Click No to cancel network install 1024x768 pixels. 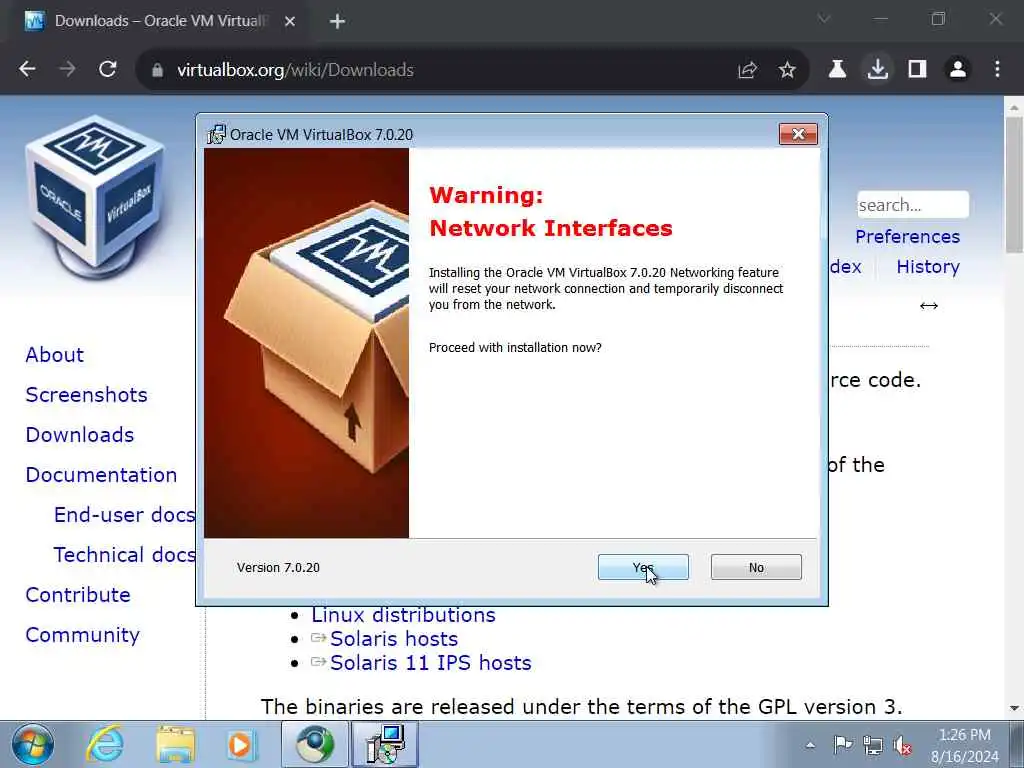click(756, 567)
